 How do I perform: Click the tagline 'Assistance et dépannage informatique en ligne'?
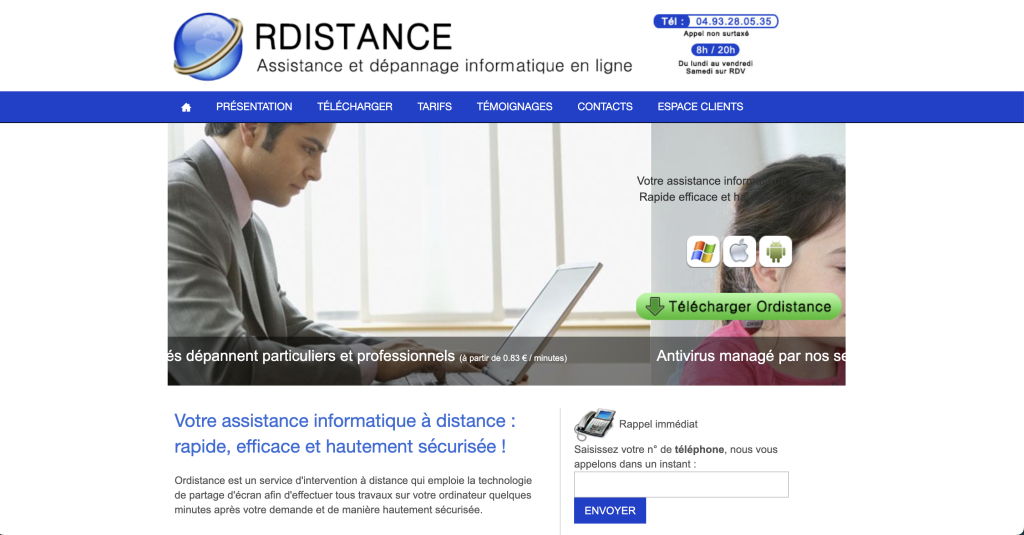(444, 65)
